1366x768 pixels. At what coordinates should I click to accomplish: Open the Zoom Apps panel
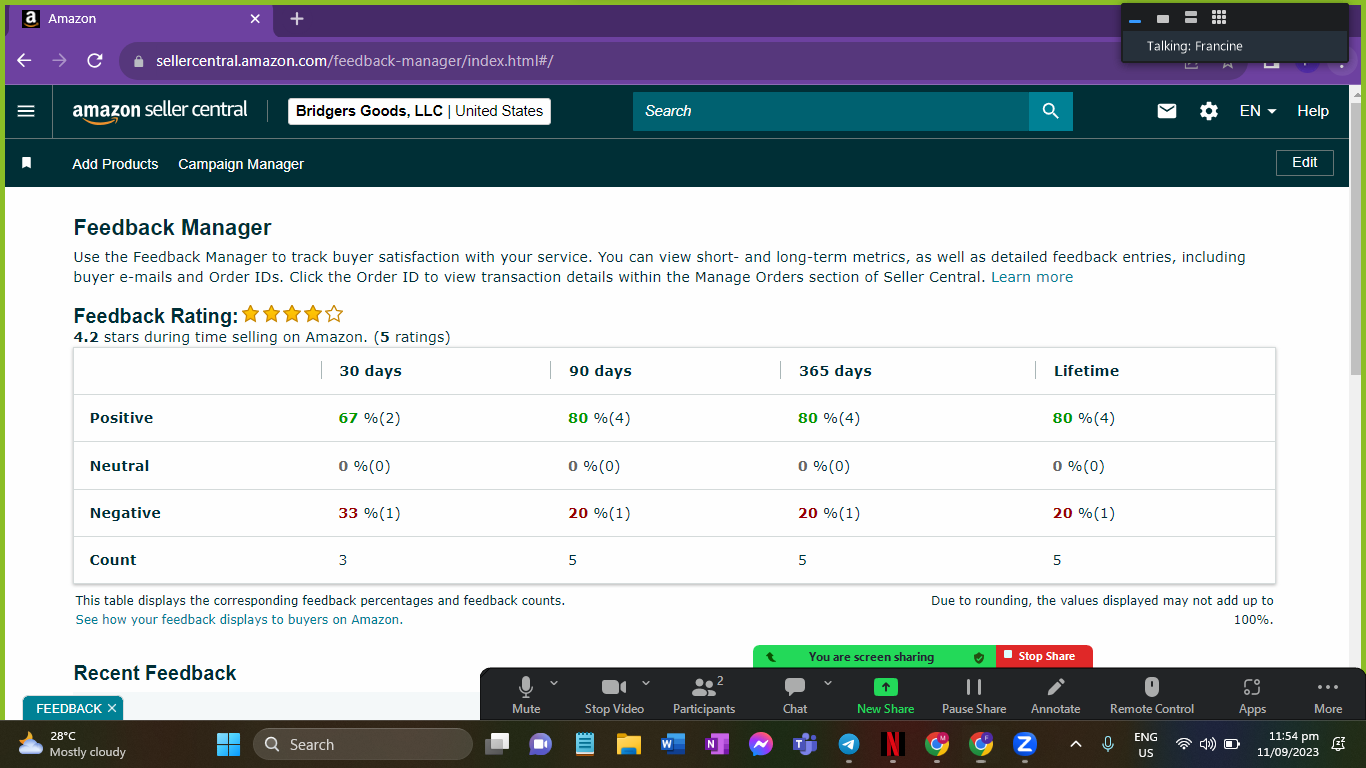(x=1252, y=695)
